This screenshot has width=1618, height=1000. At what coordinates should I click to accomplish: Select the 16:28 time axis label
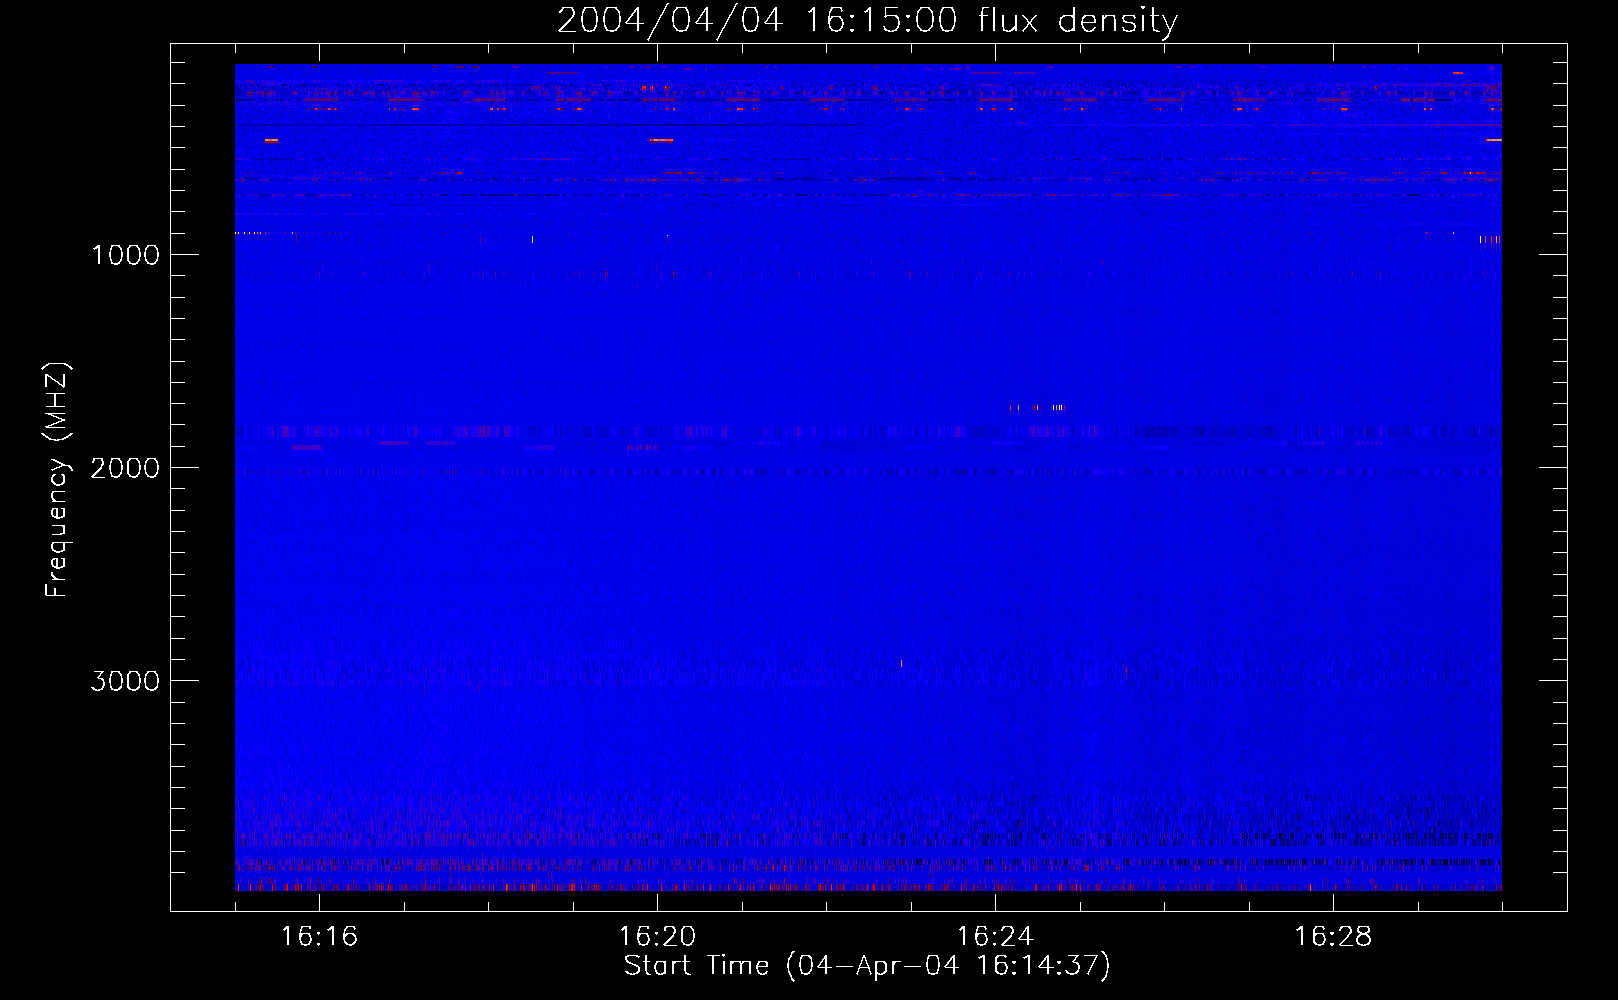click(x=1333, y=937)
